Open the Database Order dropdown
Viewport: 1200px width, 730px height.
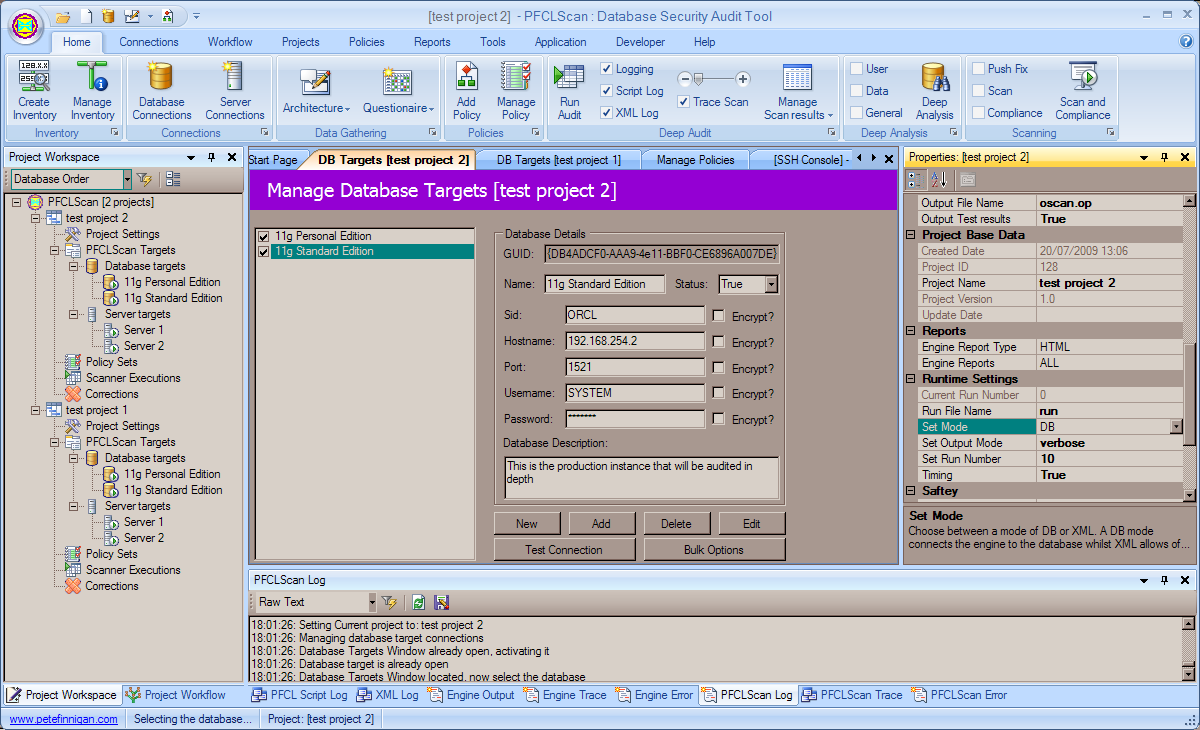click(127, 179)
